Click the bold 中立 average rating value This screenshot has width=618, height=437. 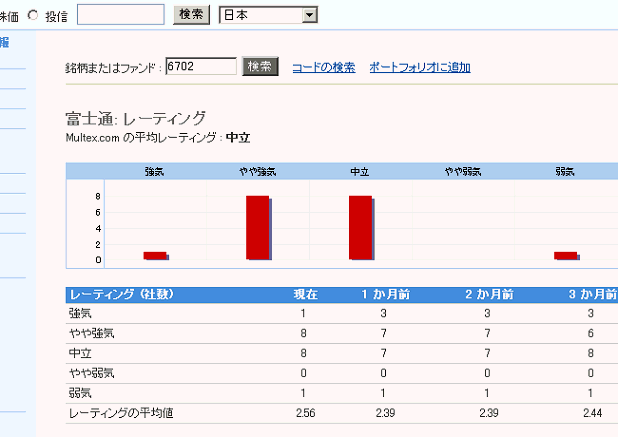(238, 138)
